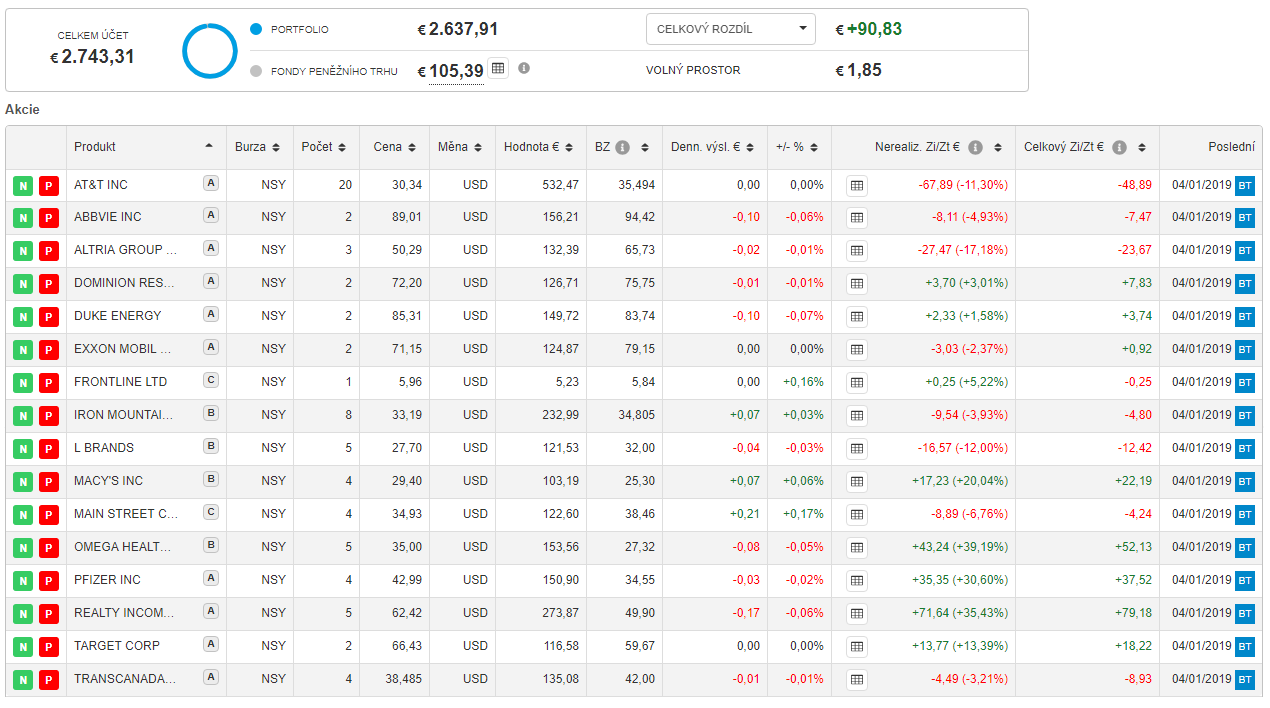1270x708 pixels.
Task: Sort the table by Burza column
Action: pyautogui.click(x=260, y=147)
